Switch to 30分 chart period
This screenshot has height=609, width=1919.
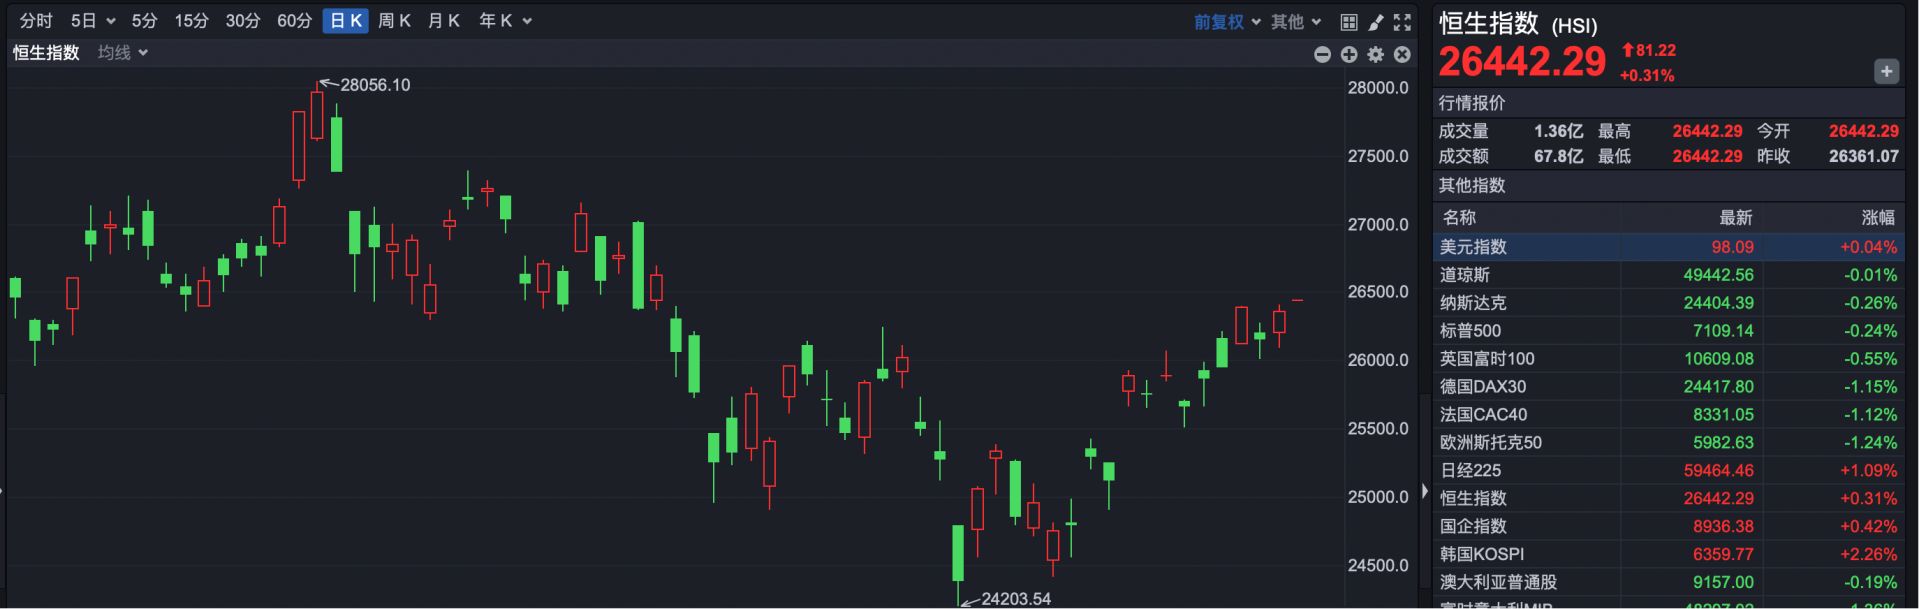point(242,21)
